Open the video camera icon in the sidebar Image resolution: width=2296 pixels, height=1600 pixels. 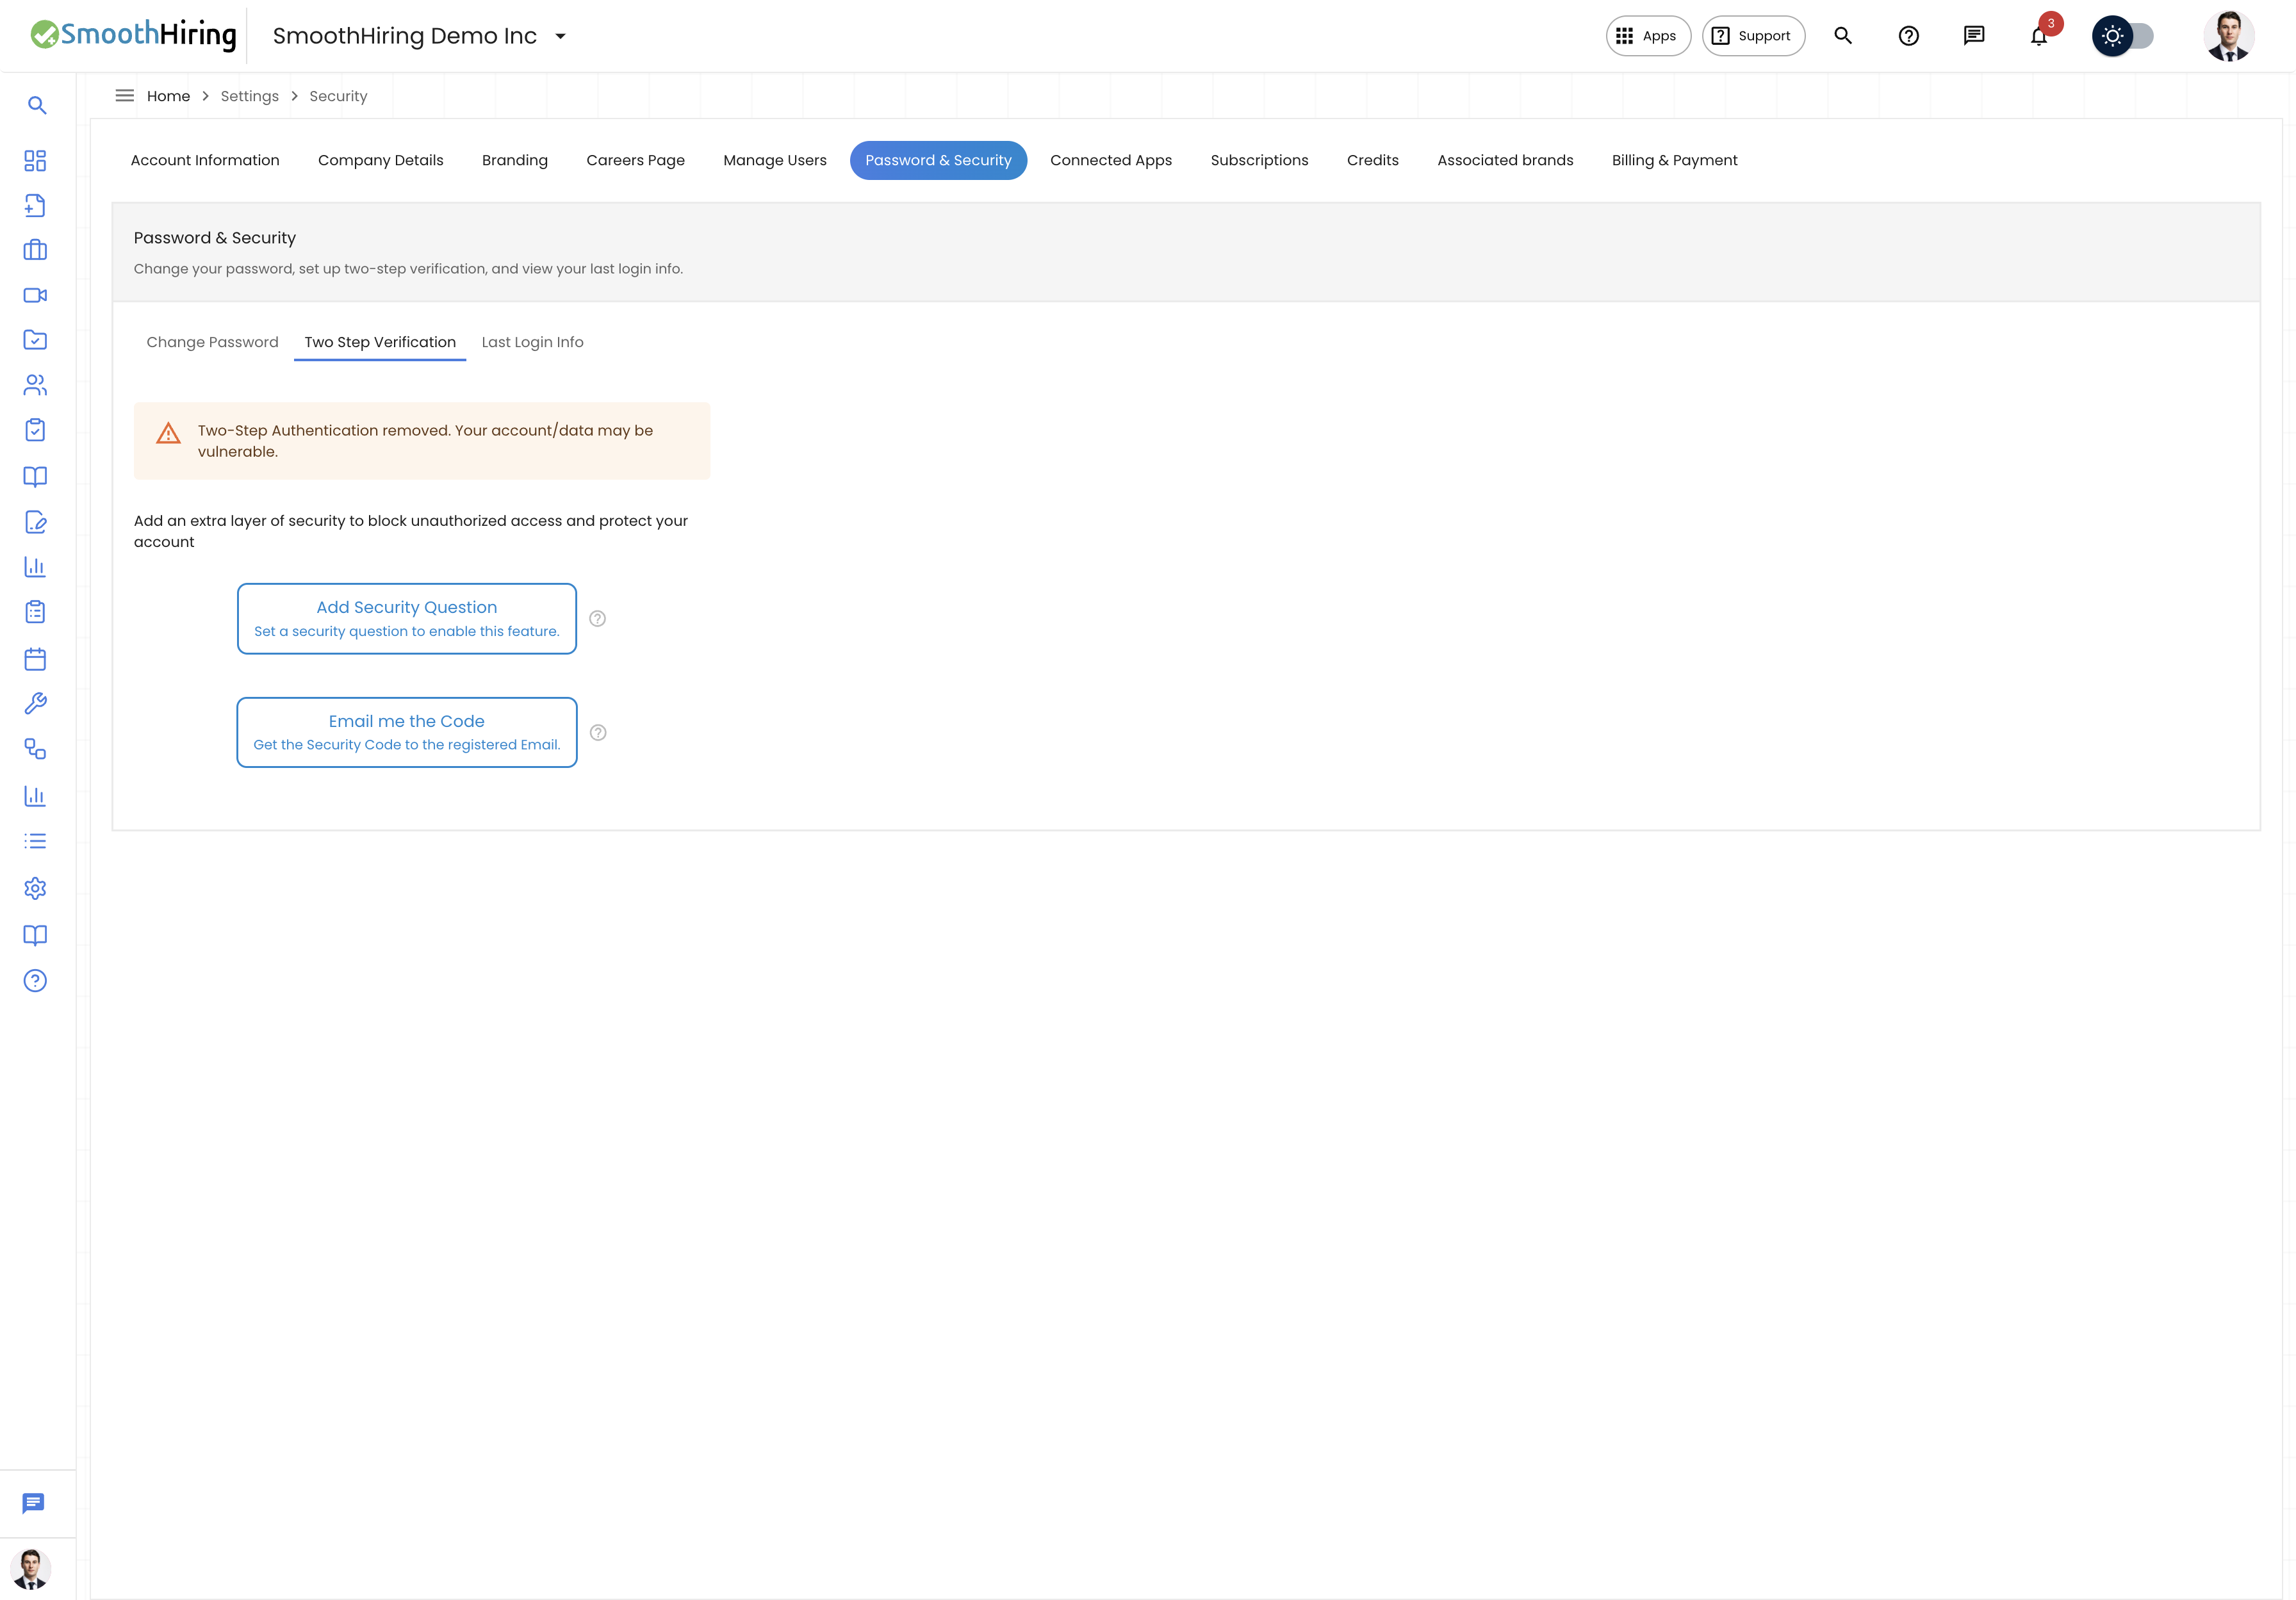tap(35, 295)
